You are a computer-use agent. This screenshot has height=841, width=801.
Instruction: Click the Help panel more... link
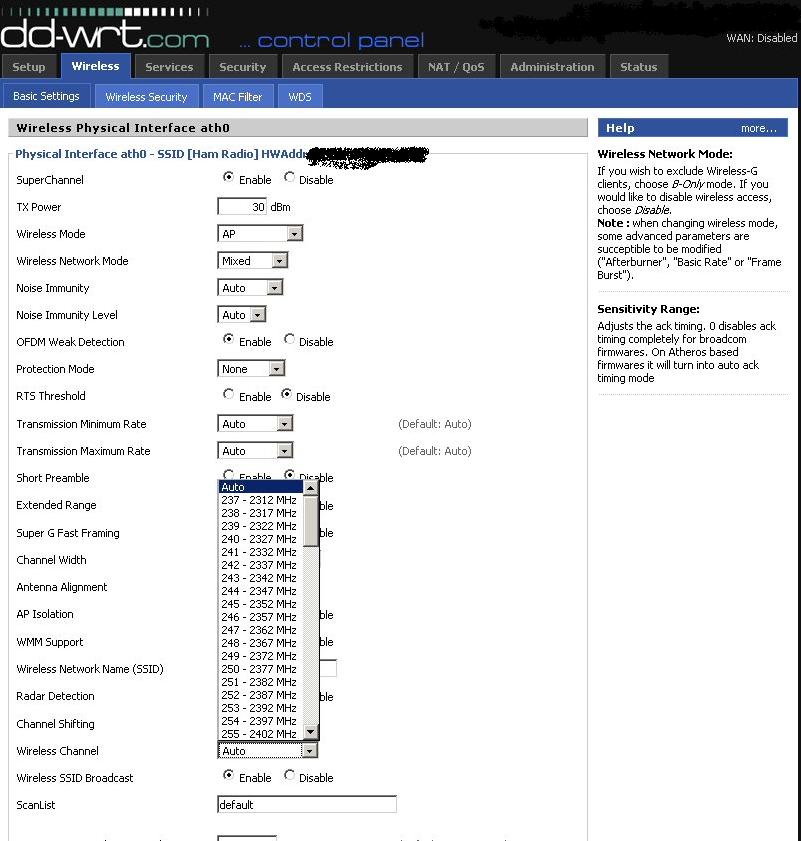click(x=758, y=128)
